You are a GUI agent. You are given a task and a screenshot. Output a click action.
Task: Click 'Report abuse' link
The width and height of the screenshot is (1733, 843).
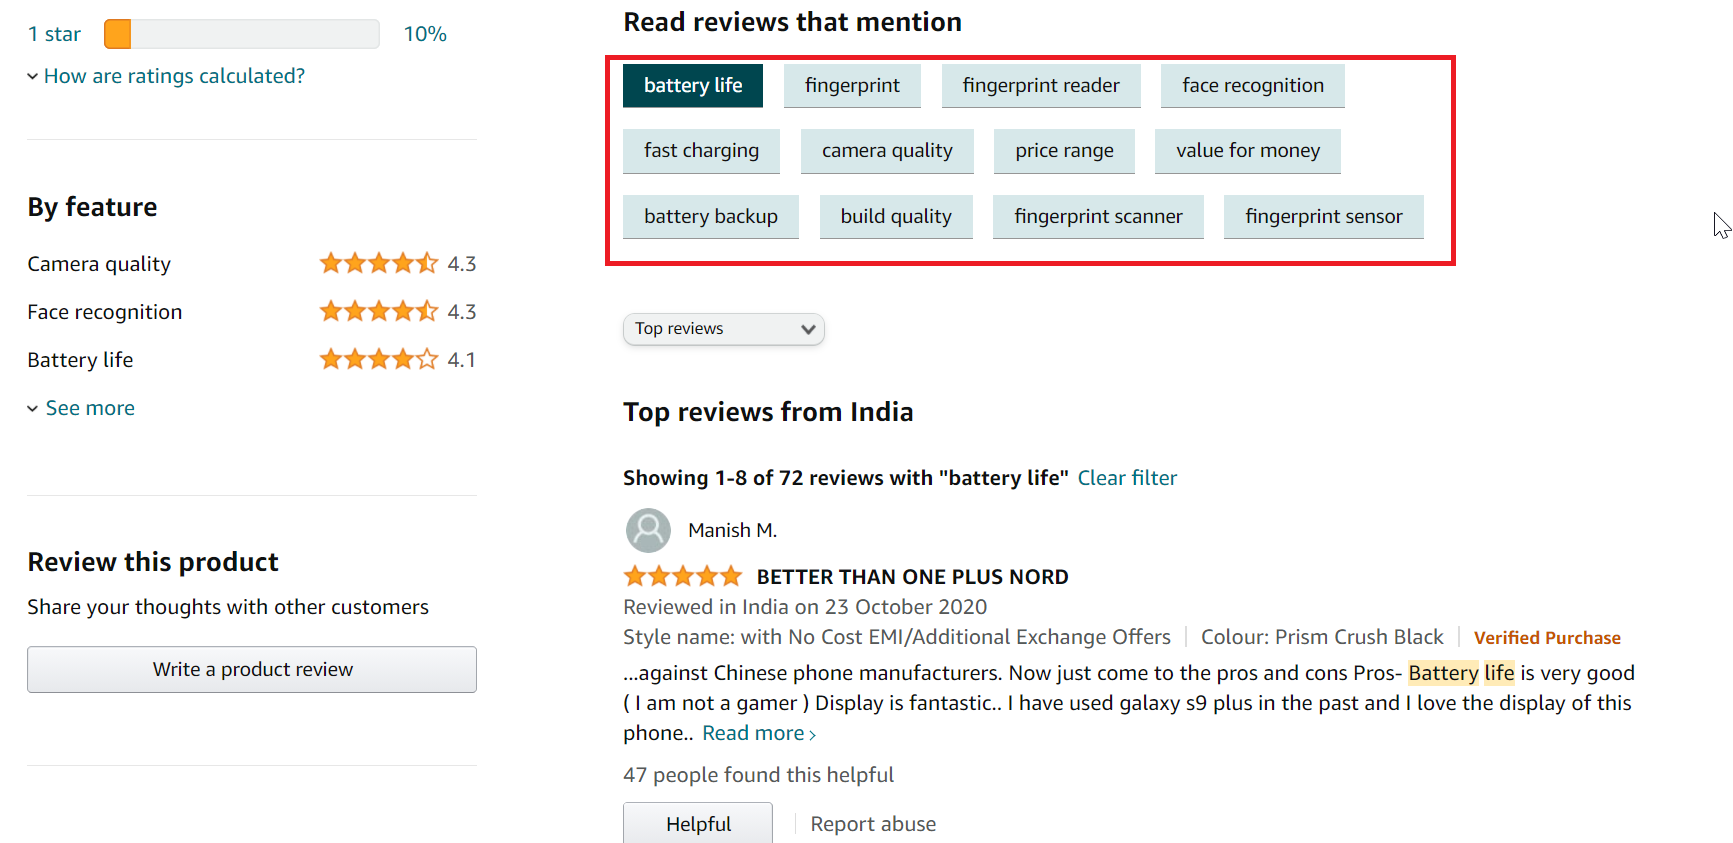click(x=873, y=824)
